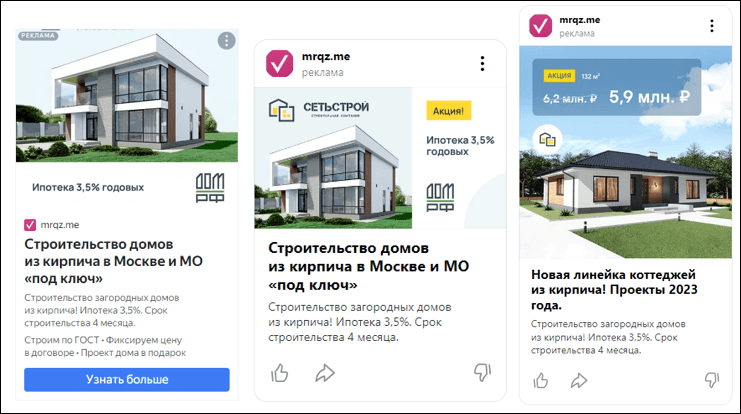Viewport: 741px width, 414px height.
Task: Like the right cottage ad
Action: [541, 380]
